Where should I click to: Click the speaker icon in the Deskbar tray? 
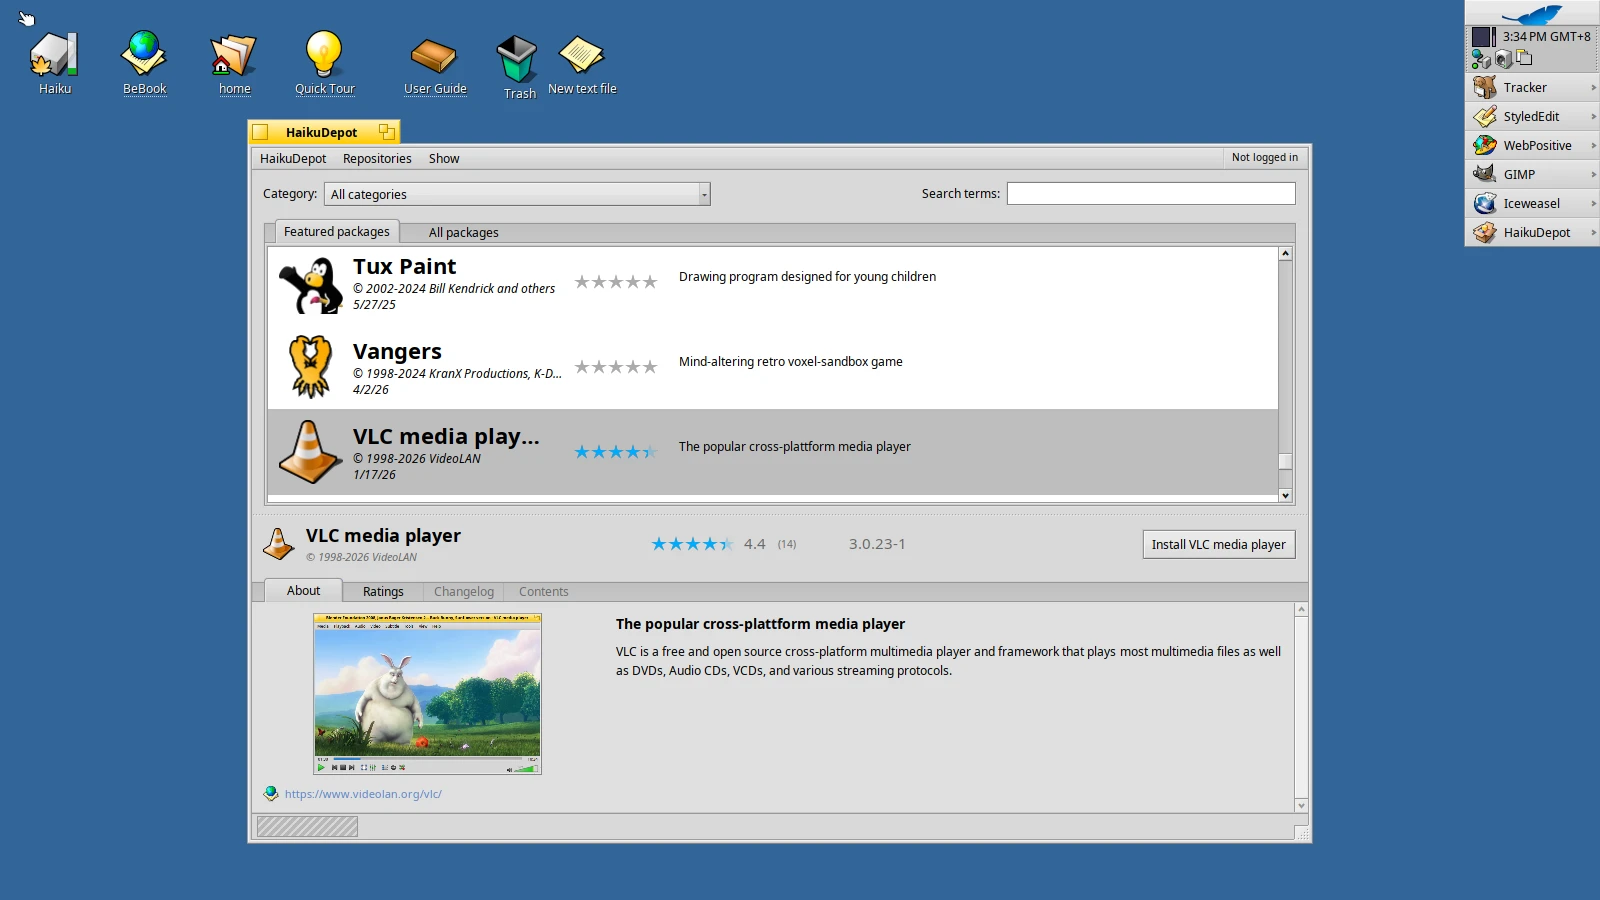click(x=1503, y=58)
